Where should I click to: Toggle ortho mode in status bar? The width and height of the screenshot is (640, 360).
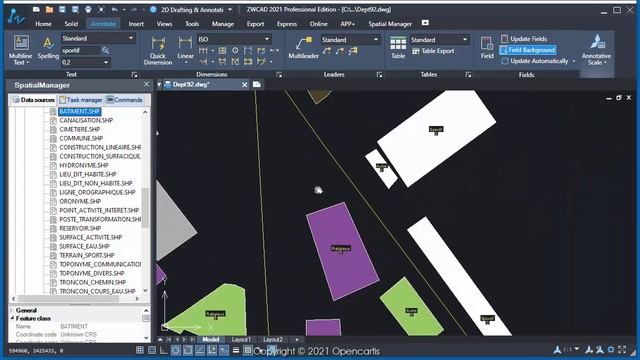pyautogui.click(x=164, y=350)
